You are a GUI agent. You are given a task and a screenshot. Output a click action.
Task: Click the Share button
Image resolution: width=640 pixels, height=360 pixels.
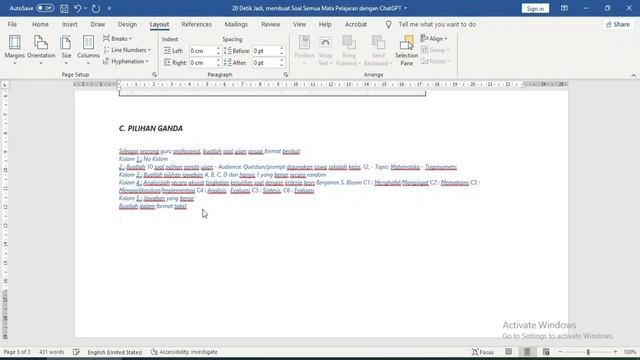tap(618, 24)
